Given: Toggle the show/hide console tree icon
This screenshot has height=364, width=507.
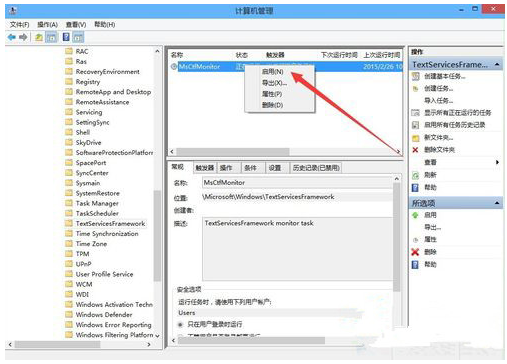Looking at the screenshot, I should pos(52,37).
